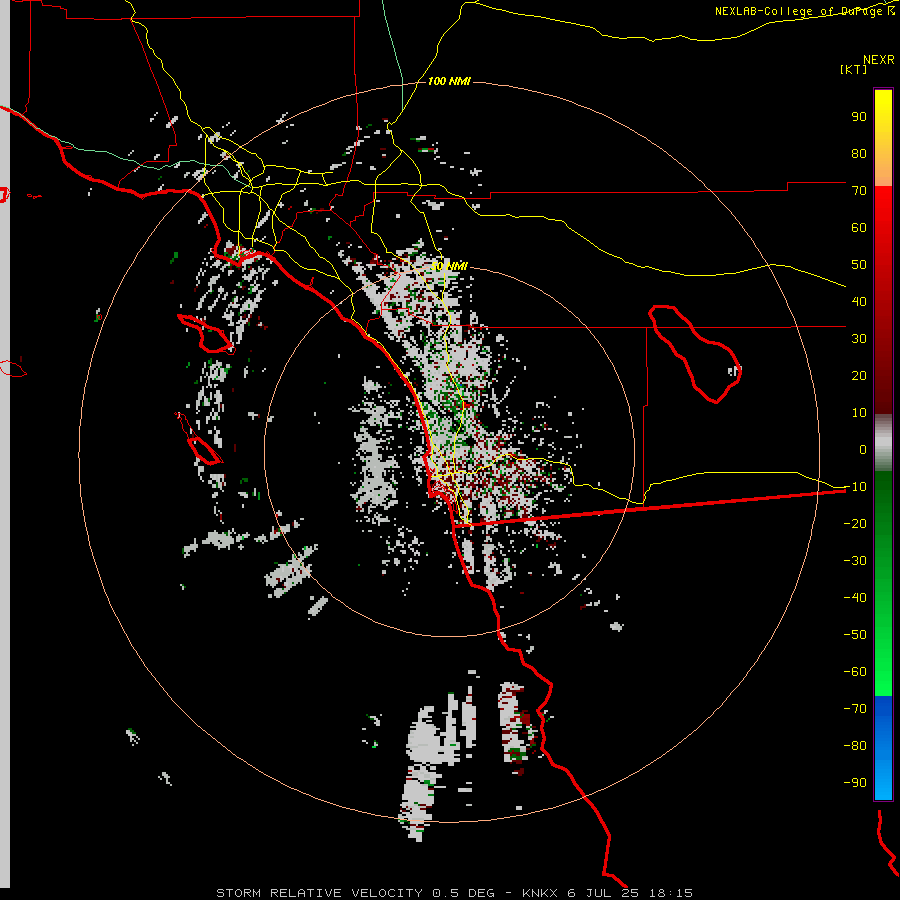Click the 10 value on the velocity scale
The height and width of the screenshot is (900, 900).
(x=859, y=413)
